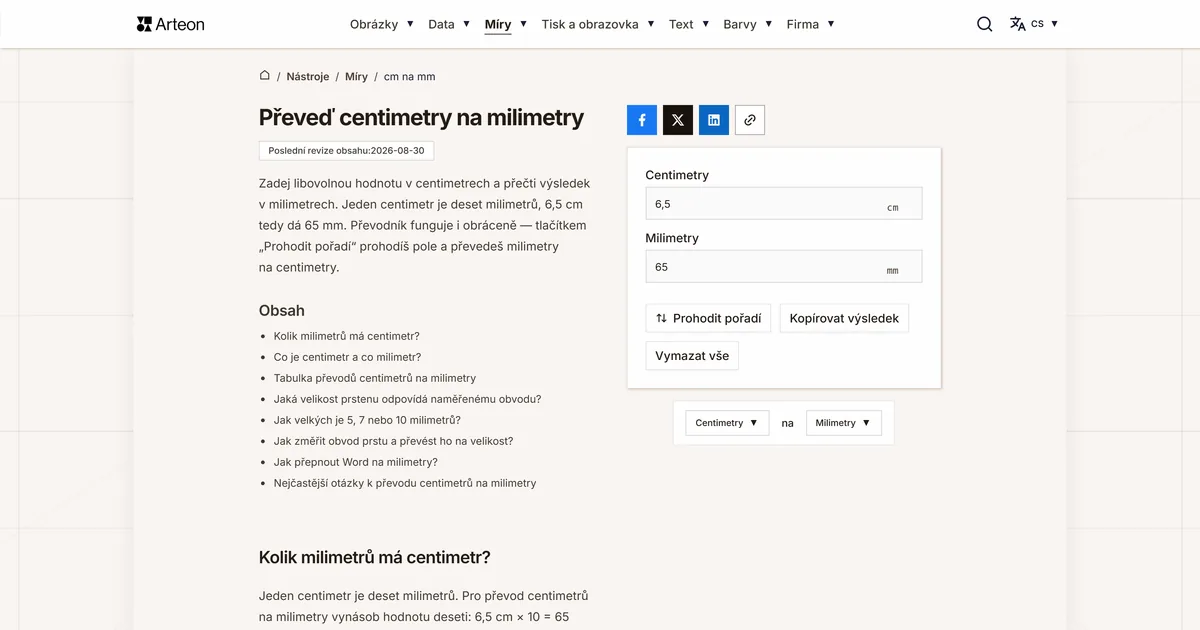Image resolution: width=1200 pixels, height=630 pixels.
Task: Open the Obrázky menu
Action: (x=382, y=24)
